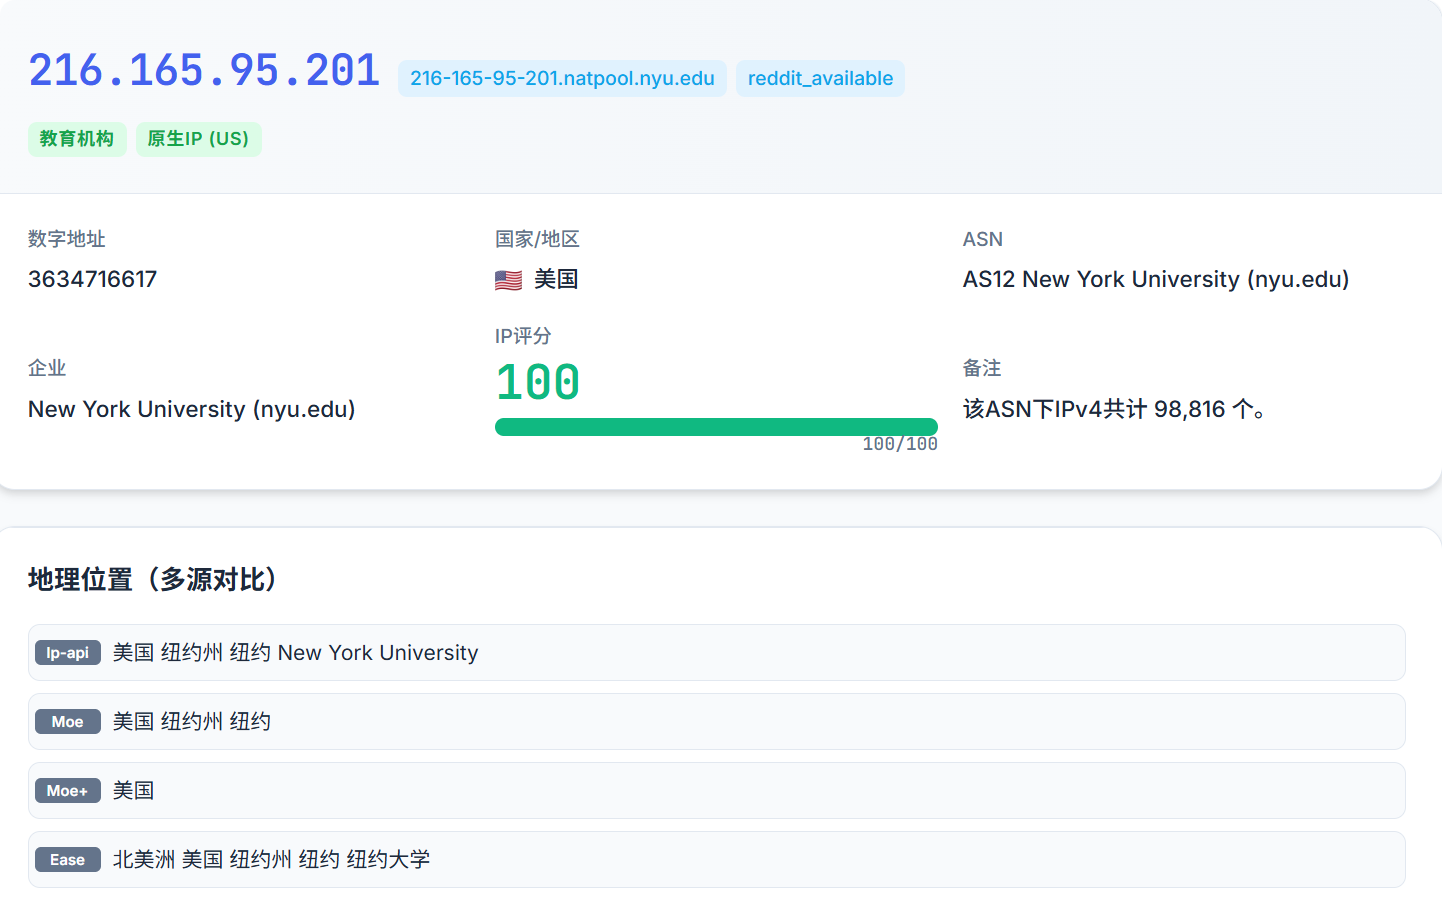Click the Ease source badge
1442x897 pixels.
click(x=68, y=860)
